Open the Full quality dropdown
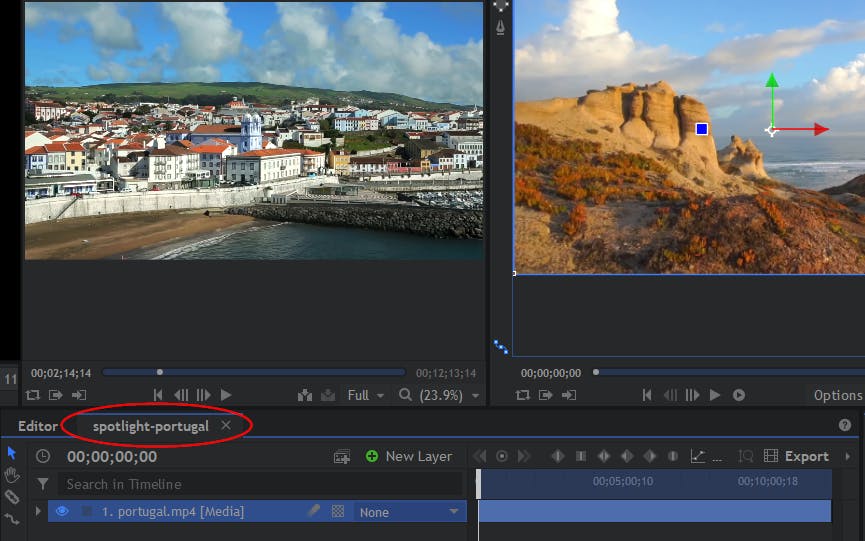865x541 pixels. (x=365, y=395)
